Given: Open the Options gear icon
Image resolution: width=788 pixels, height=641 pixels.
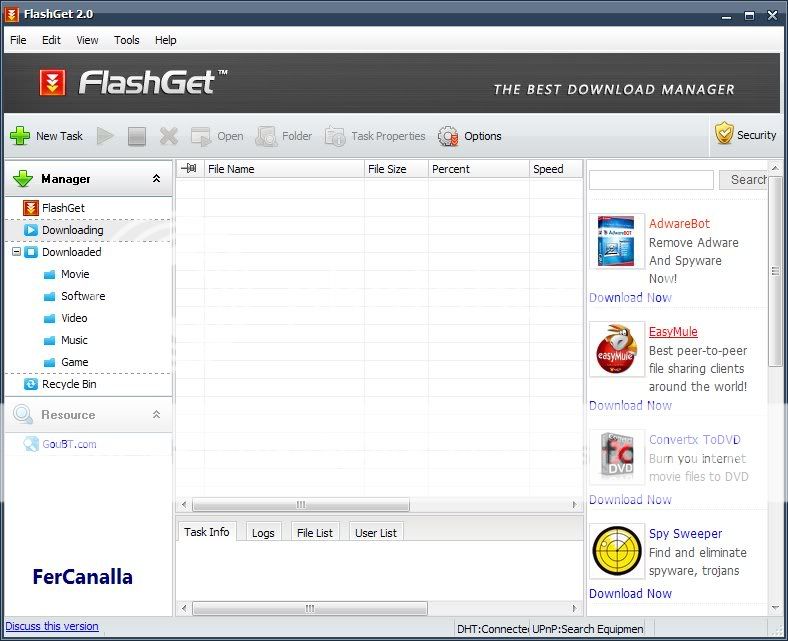Looking at the screenshot, I should click(x=448, y=136).
